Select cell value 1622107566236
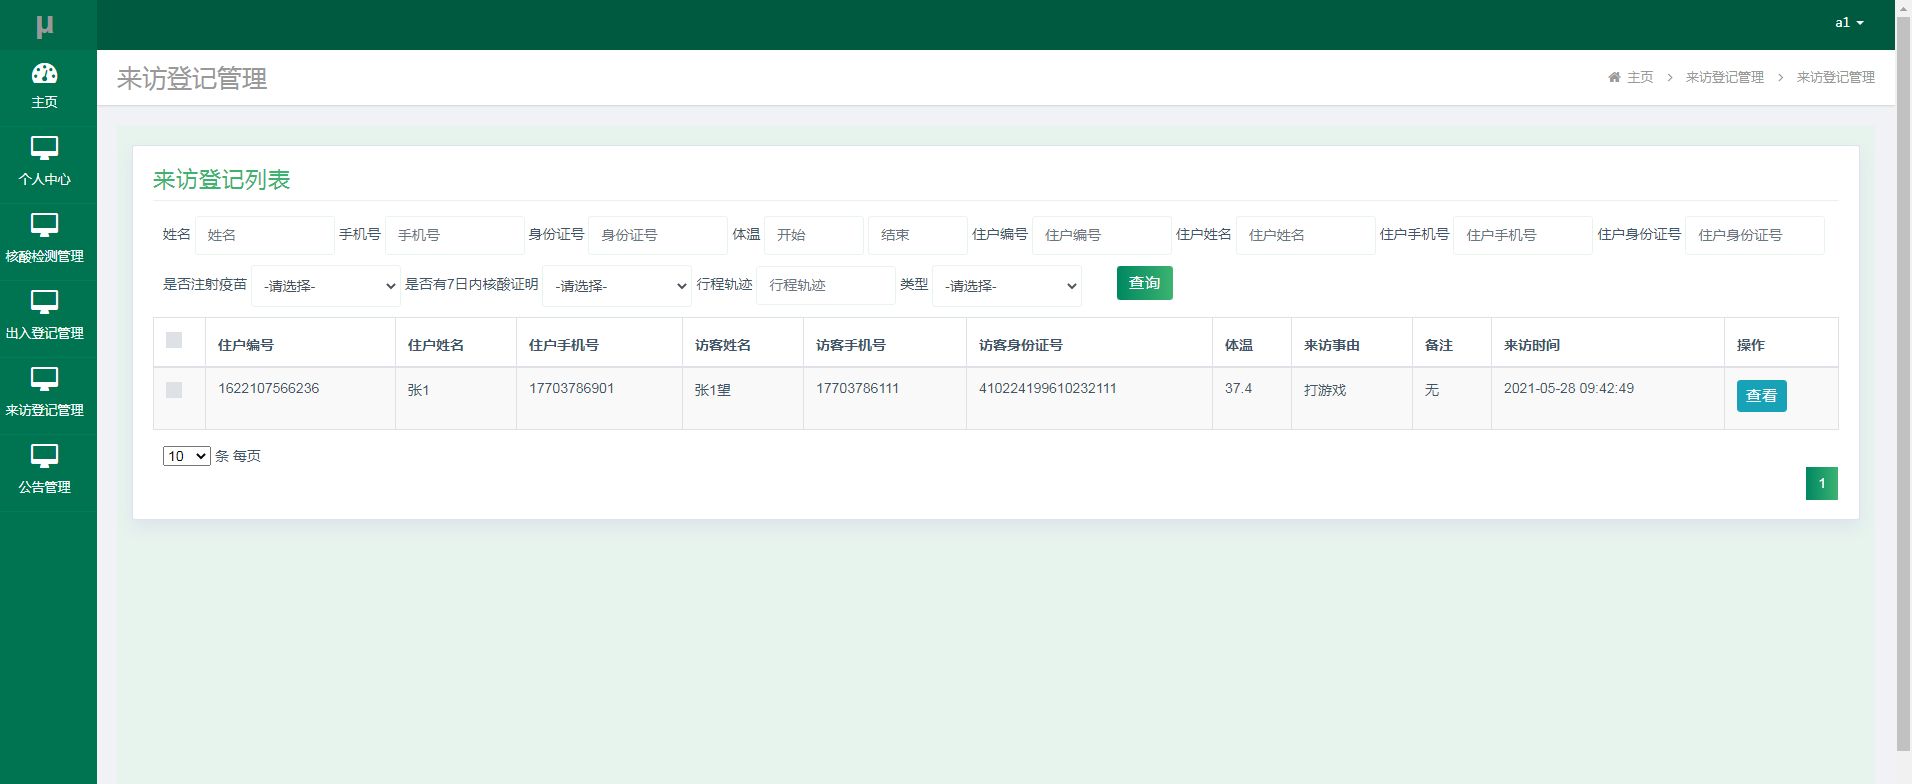The height and width of the screenshot is (784, 1912). tap(269, 388)
